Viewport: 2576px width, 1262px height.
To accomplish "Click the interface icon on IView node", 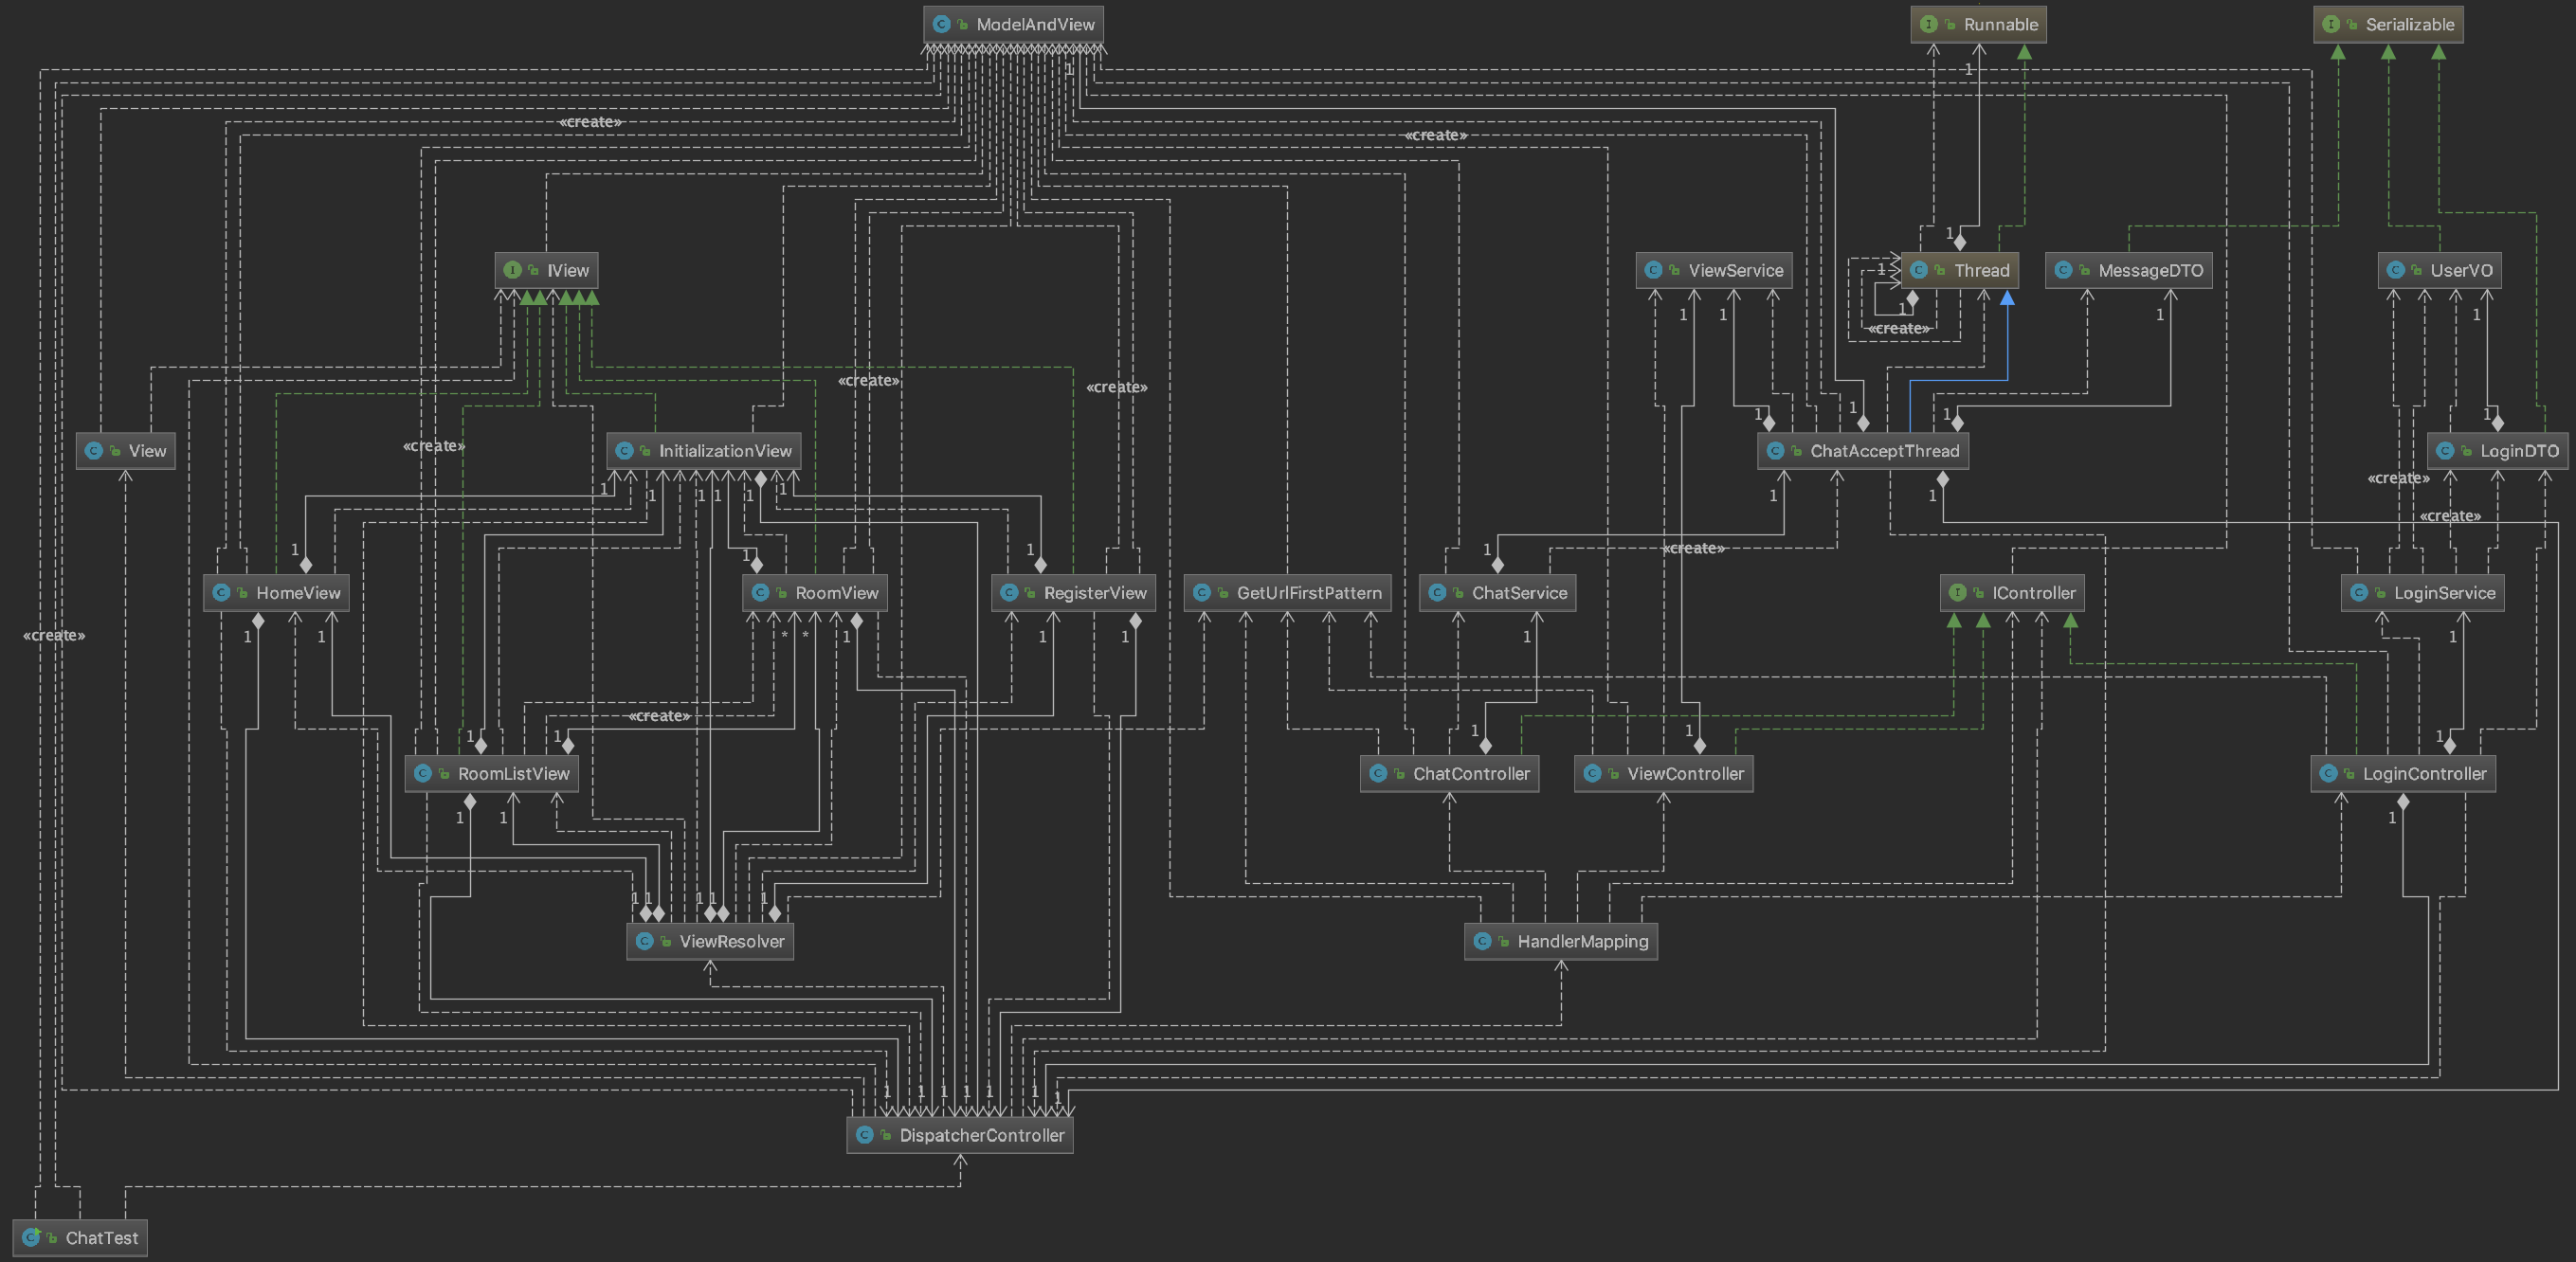I will pos(512,270).
